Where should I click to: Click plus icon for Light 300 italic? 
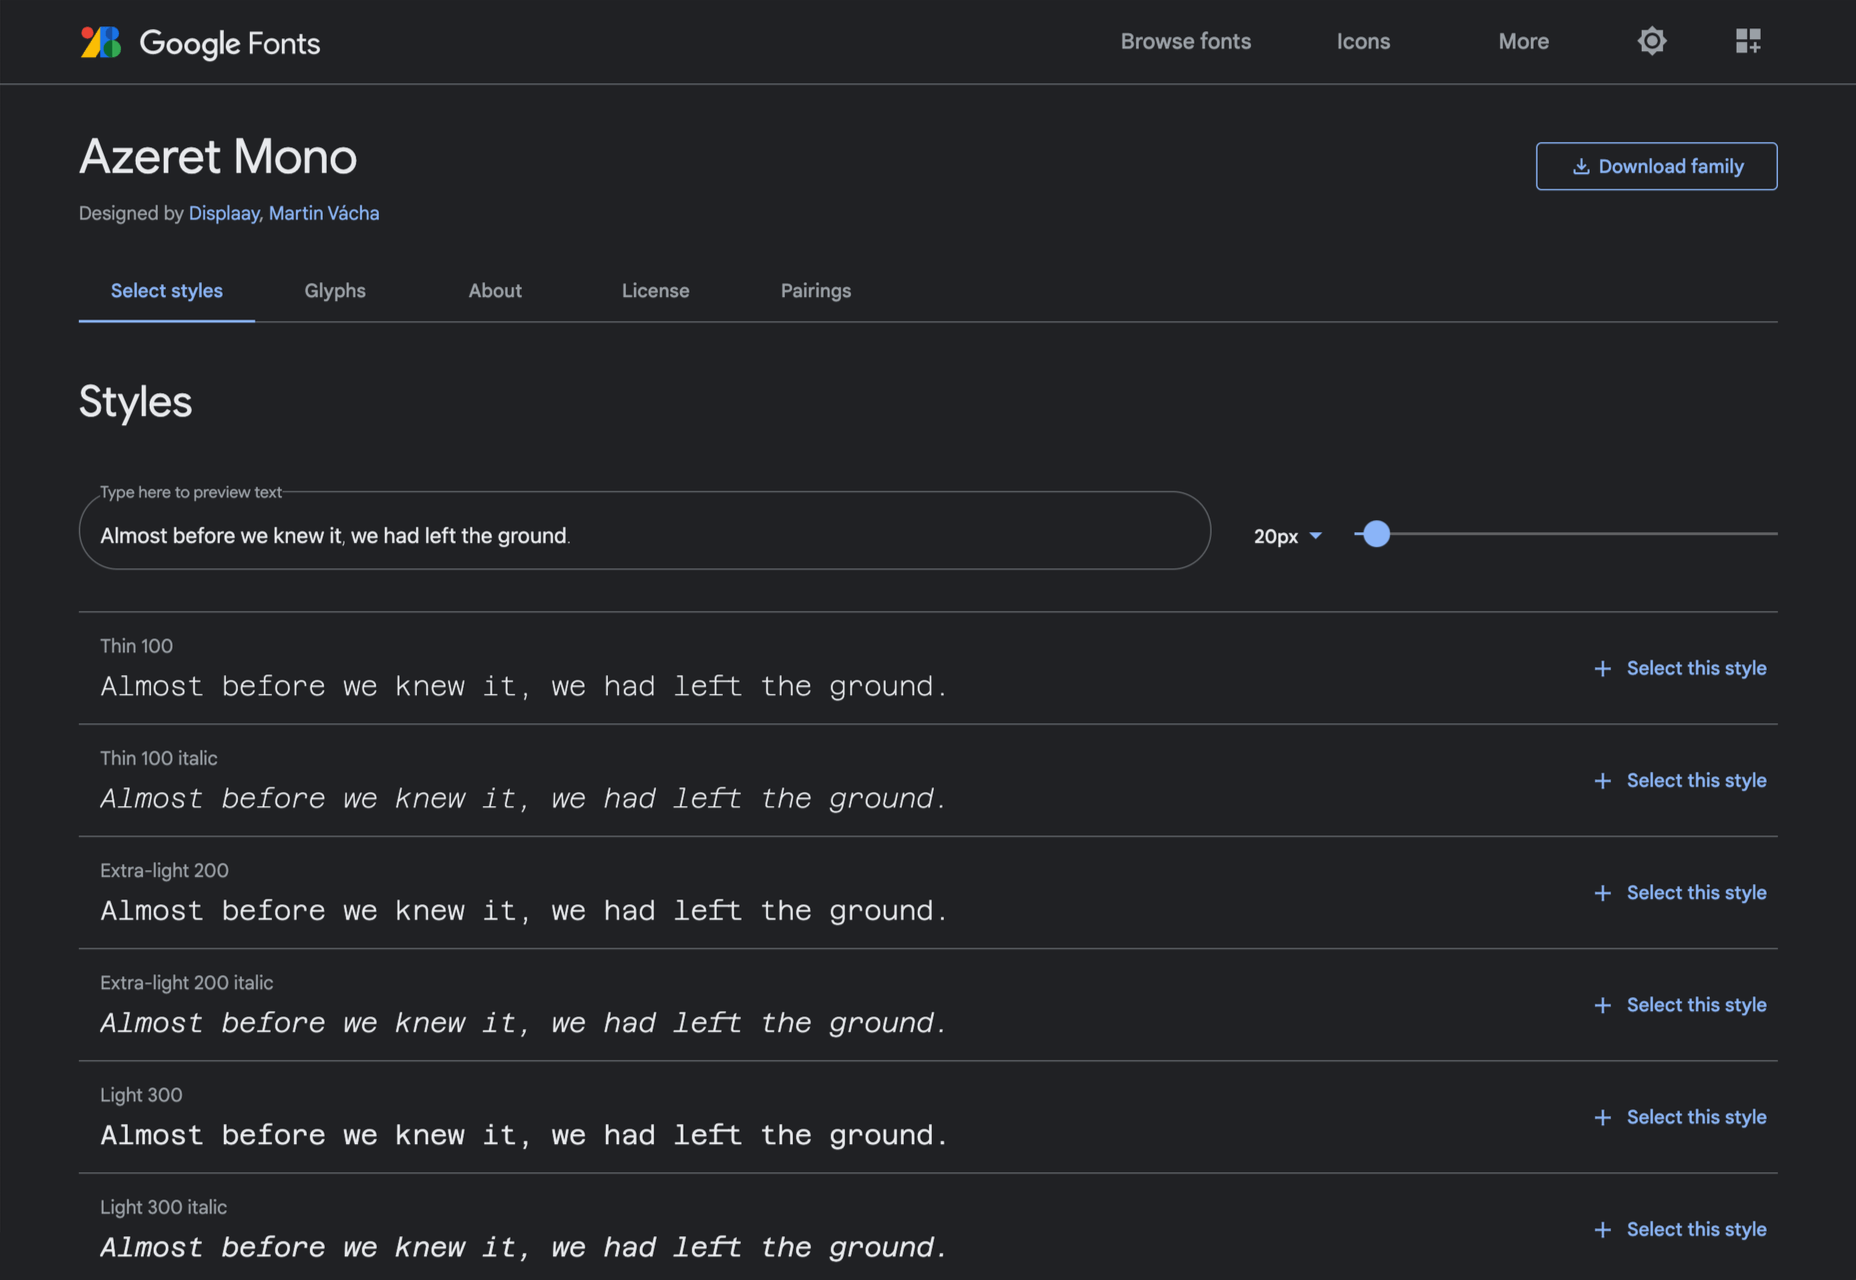tap(1602, 1229)
